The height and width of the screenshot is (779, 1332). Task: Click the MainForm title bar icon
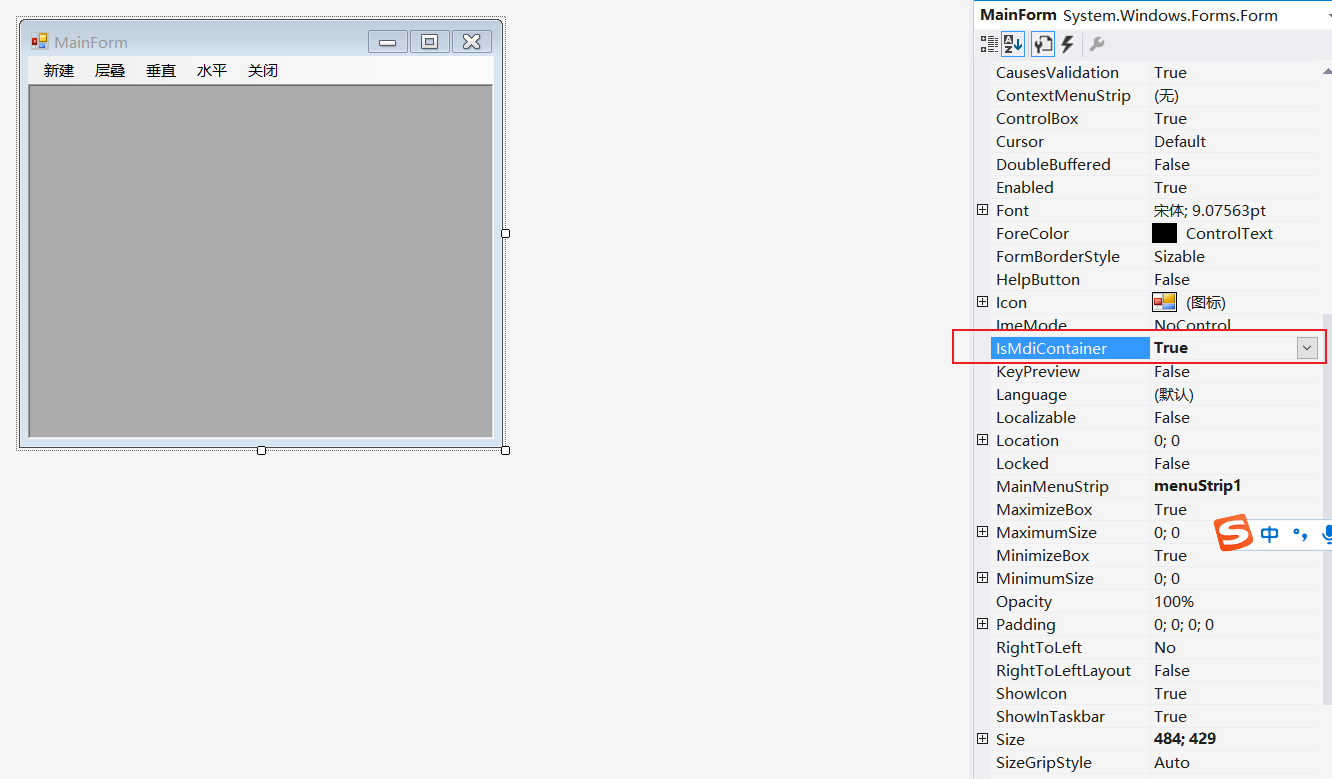point(40,42)
